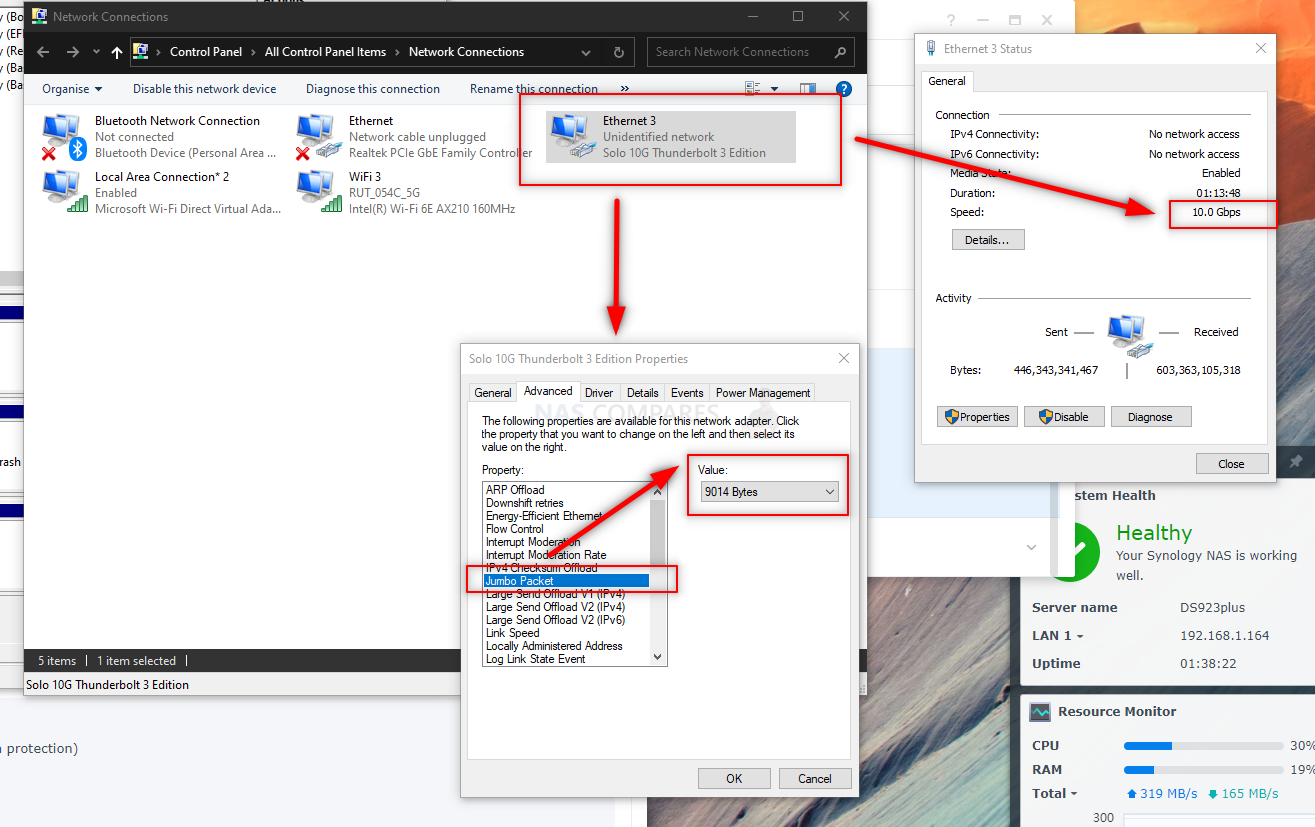The image size is (1315, 827).
Task: Select Local Area Connection* 2 adapter
Action: coord(161,193)
